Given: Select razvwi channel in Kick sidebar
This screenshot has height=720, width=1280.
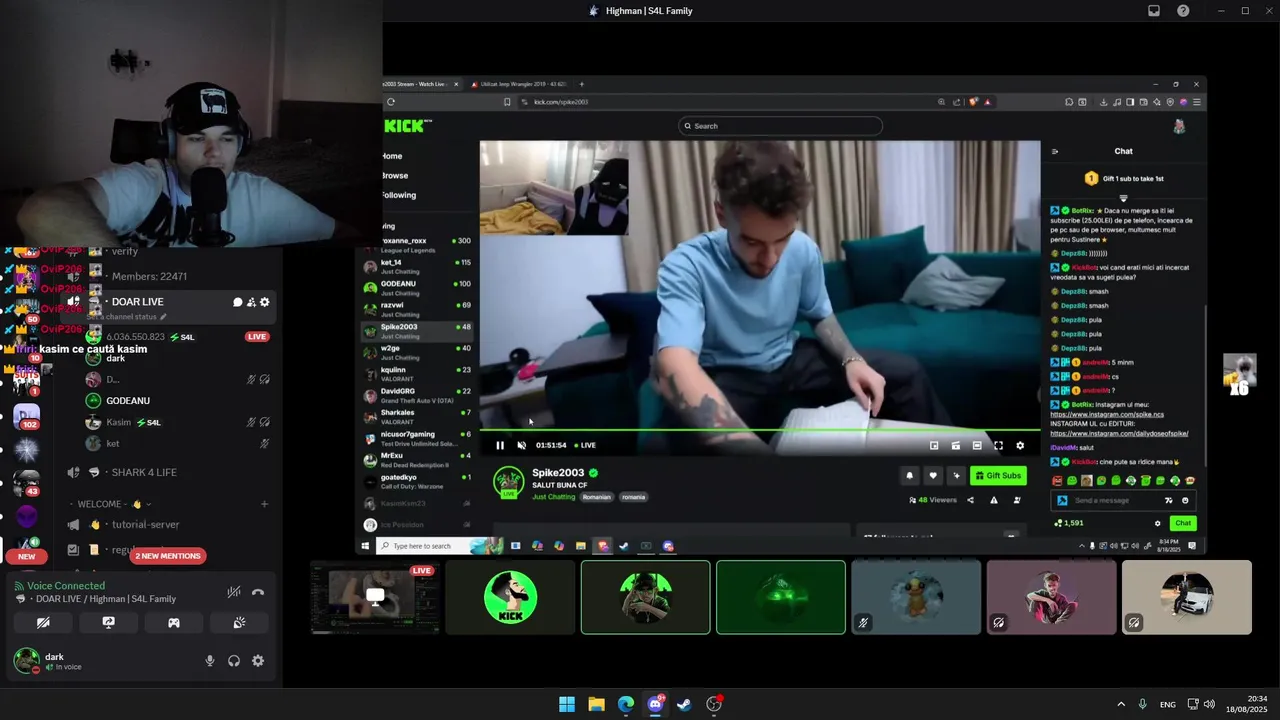Looking at the screenshot, I should (418, 308).
